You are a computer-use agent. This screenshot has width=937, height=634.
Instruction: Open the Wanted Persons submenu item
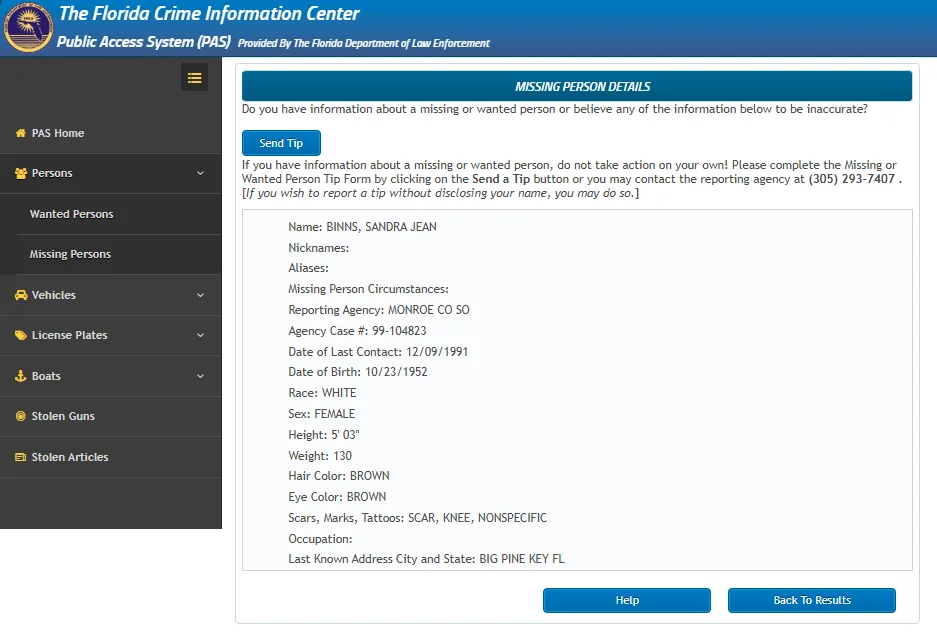(71, 214)
